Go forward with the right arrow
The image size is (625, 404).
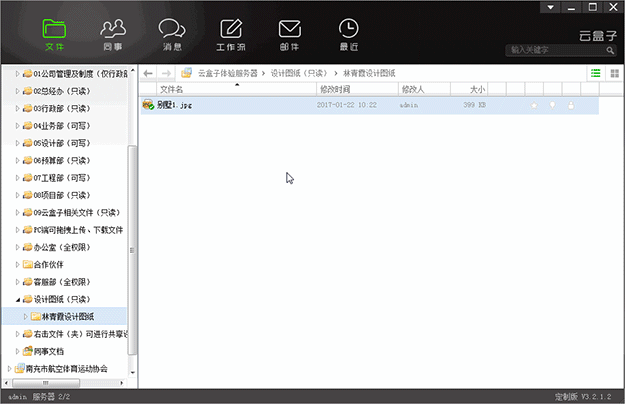click(166, 73)
